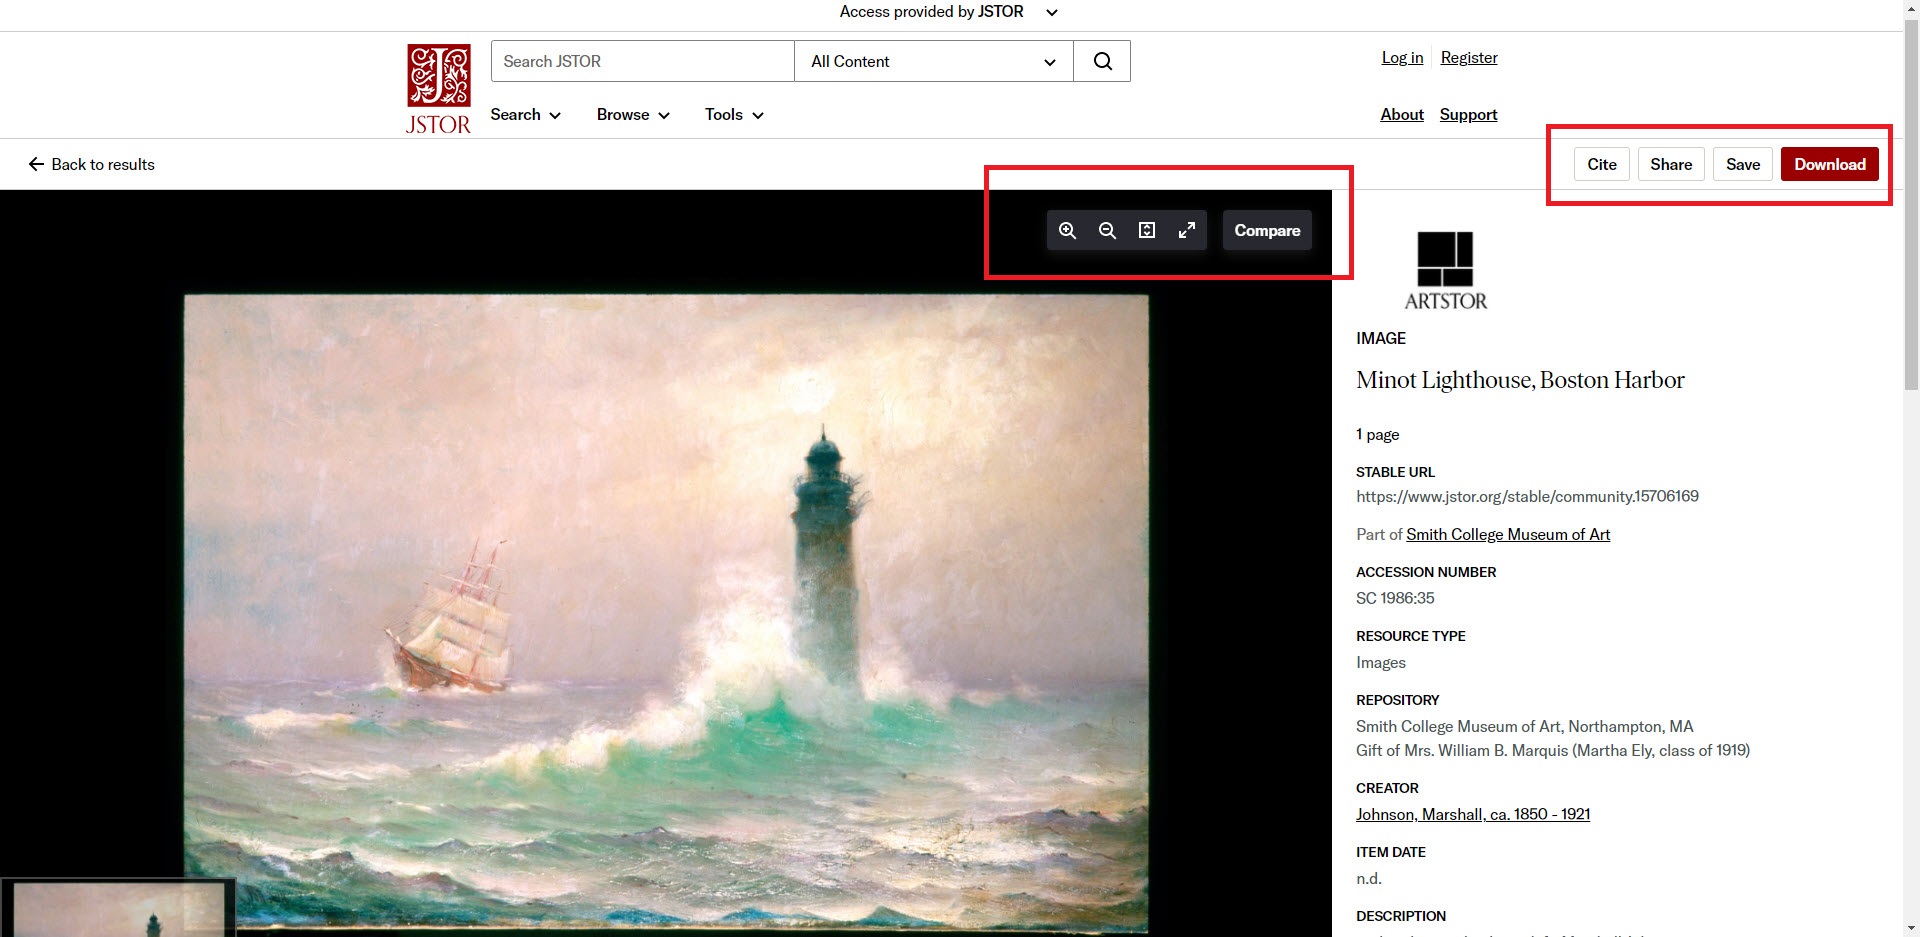Open creator Johnson, Marshall link
This screenshot has width=1920, height=937.
point(1473,814)
